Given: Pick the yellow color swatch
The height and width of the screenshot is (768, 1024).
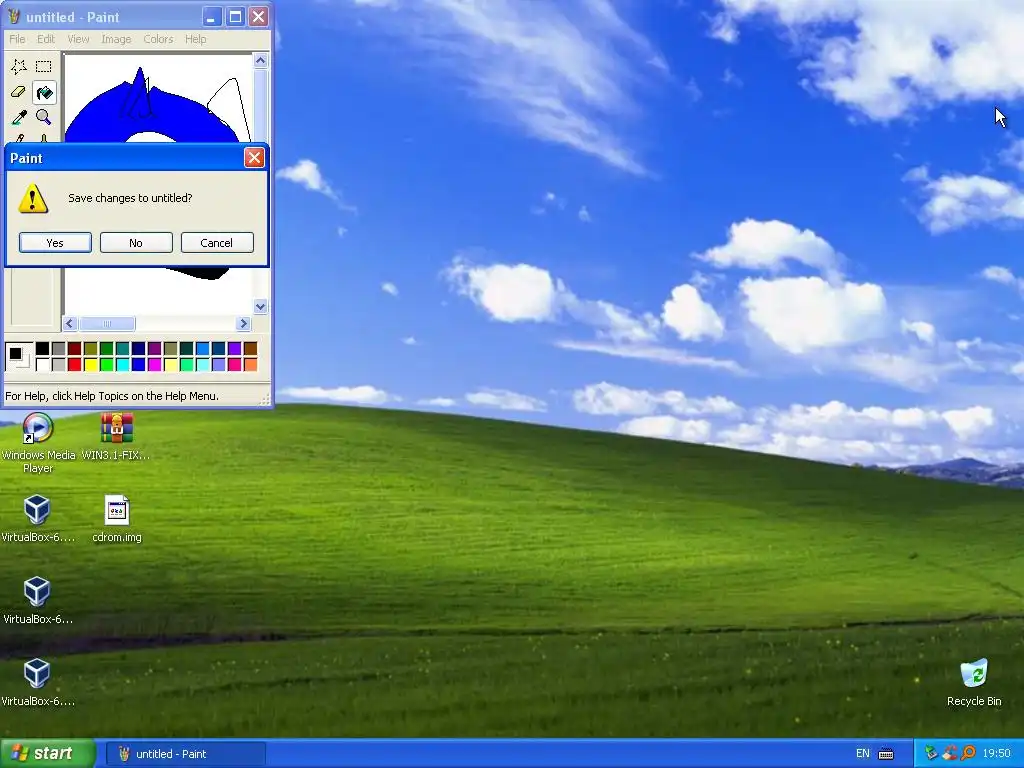Looking at the screenshot, I should tap(91, 364).
